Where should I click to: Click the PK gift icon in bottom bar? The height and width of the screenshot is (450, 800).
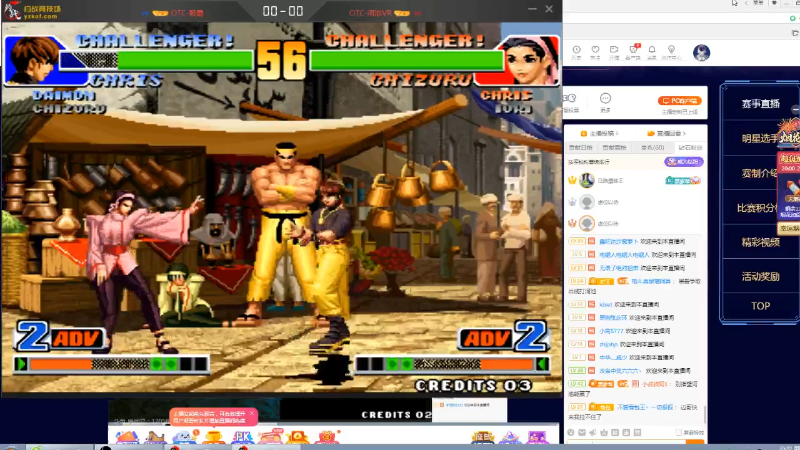[242, 437]
